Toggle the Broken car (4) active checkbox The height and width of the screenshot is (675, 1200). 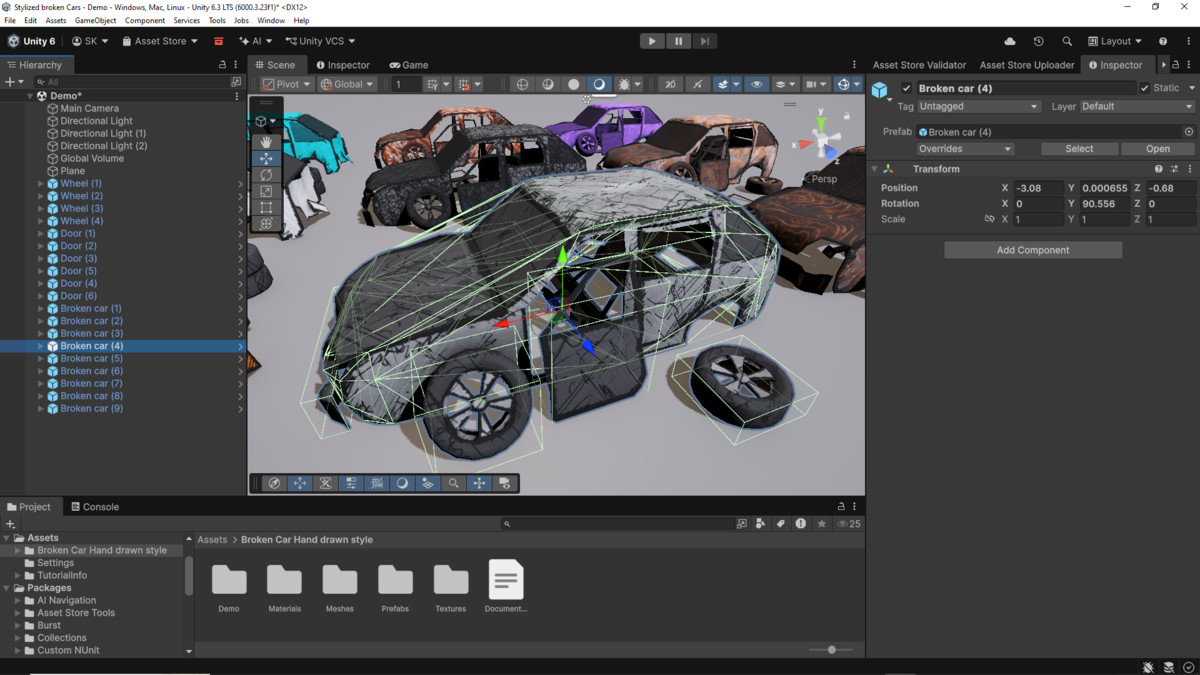pyautogui.click(x=906, y=88)
